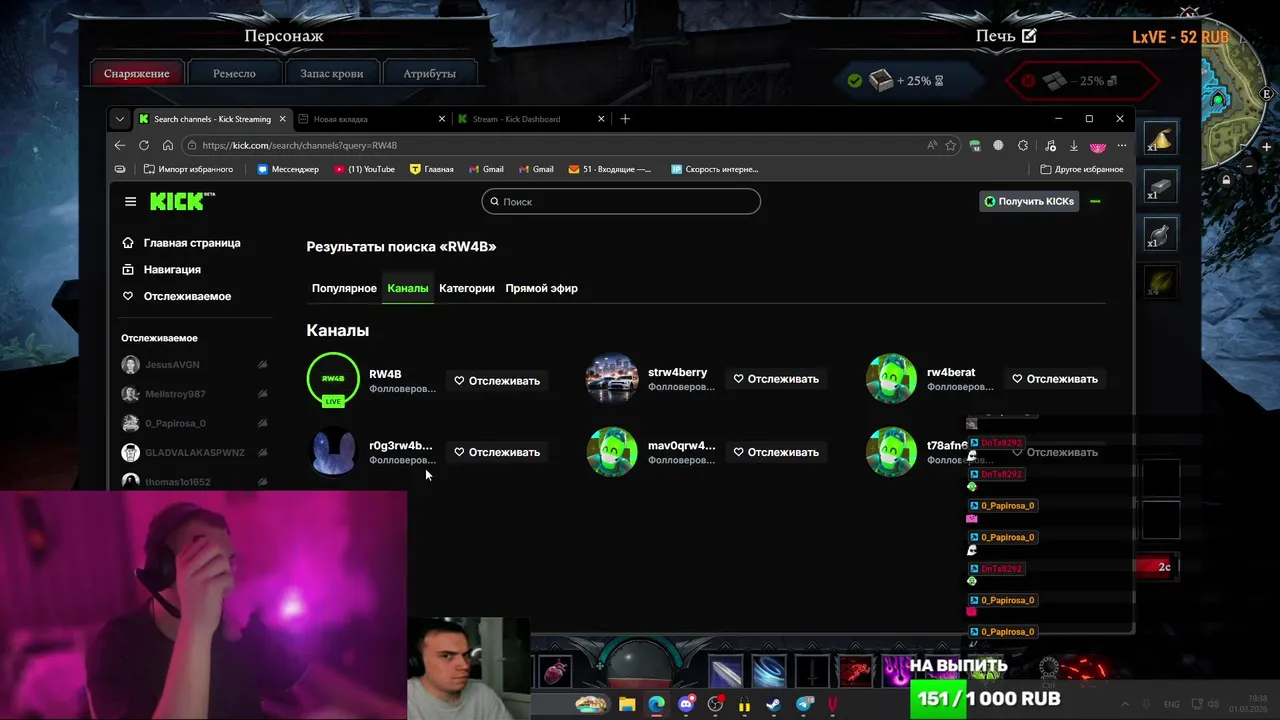Open the pink profile icon in browser toolbar
This screenshot has height=720, width=1280.
coord(1098,146)
